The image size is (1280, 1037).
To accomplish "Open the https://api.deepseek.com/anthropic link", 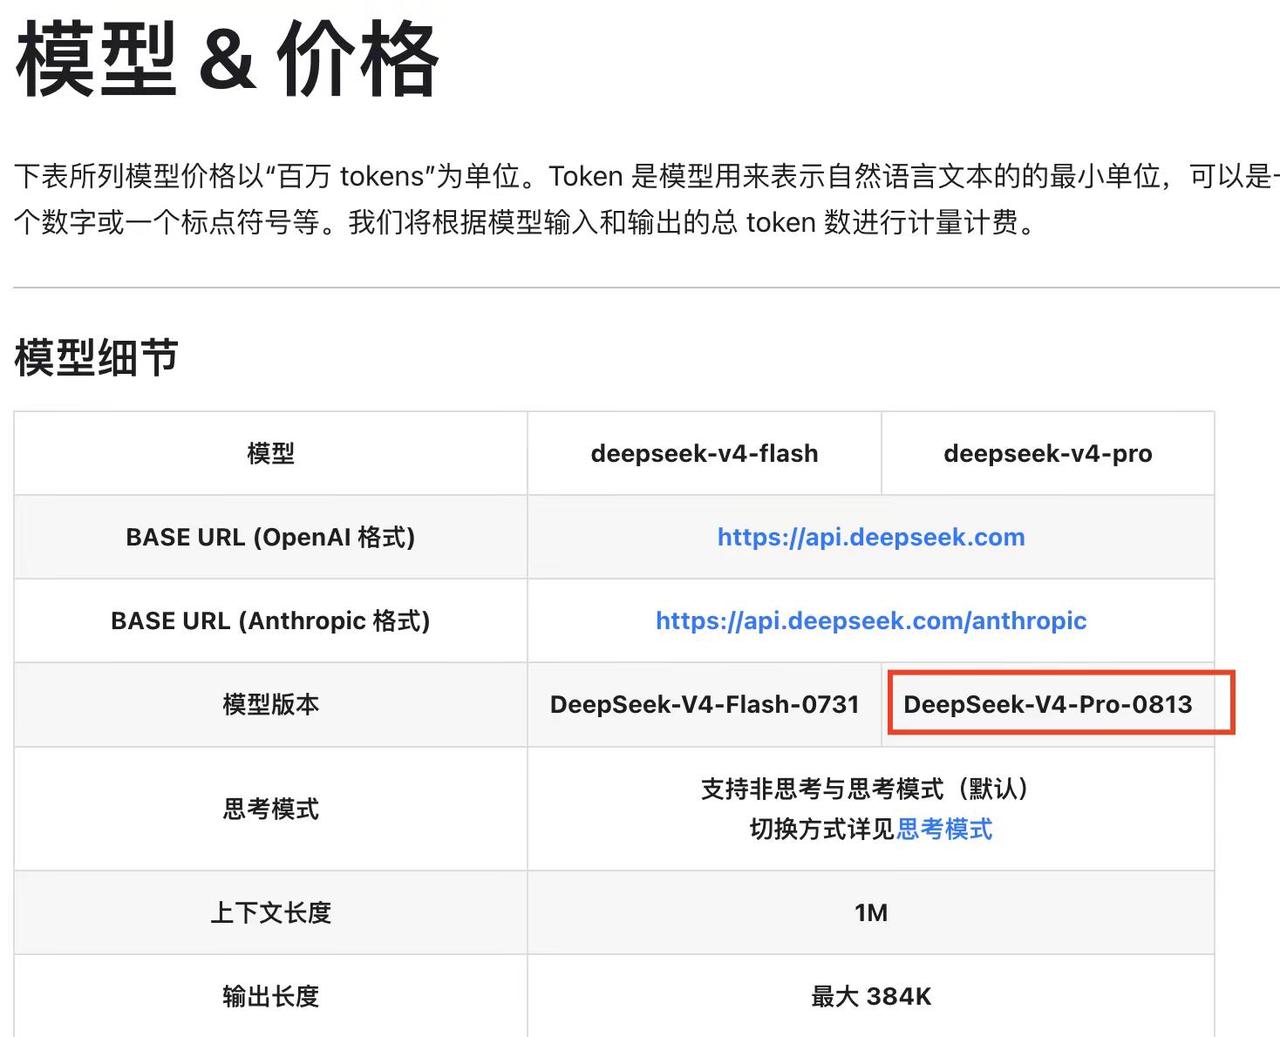I will click(x=871, y=621).
